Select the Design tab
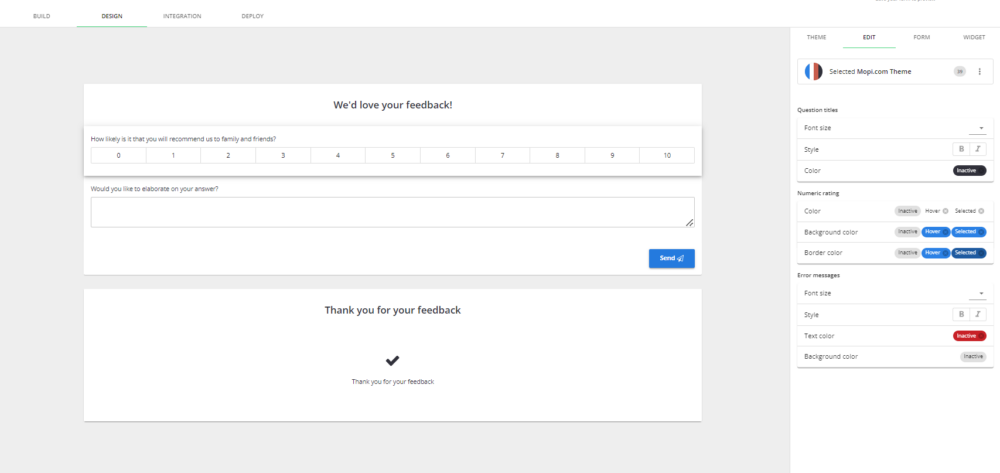The image size is (1000, 473). coord(112,16)
